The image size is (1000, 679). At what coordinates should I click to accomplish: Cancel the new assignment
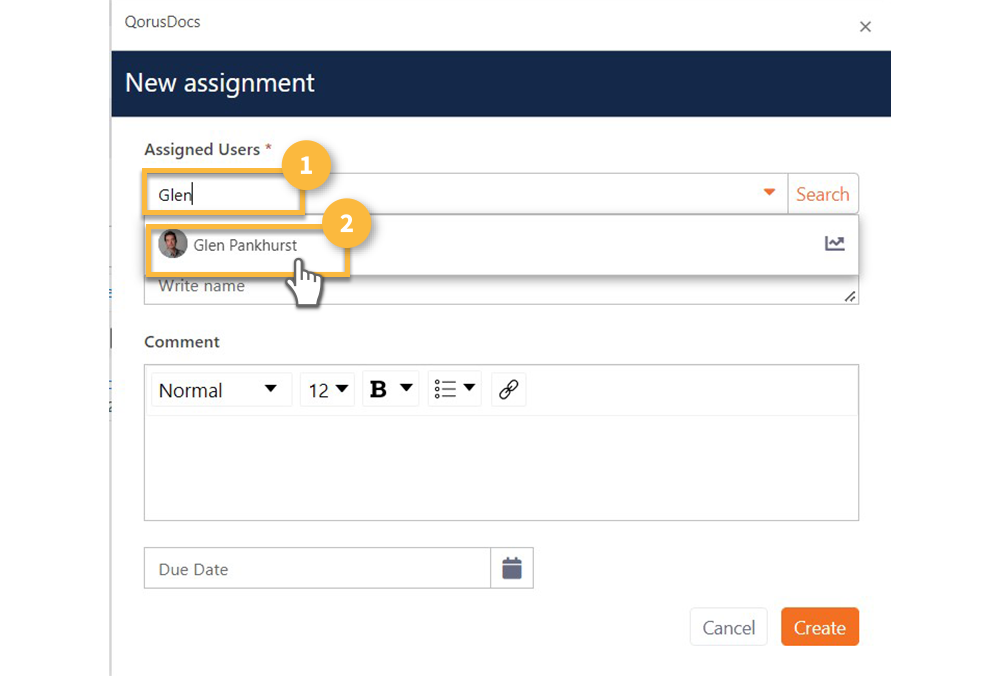[x=728, y=627]
